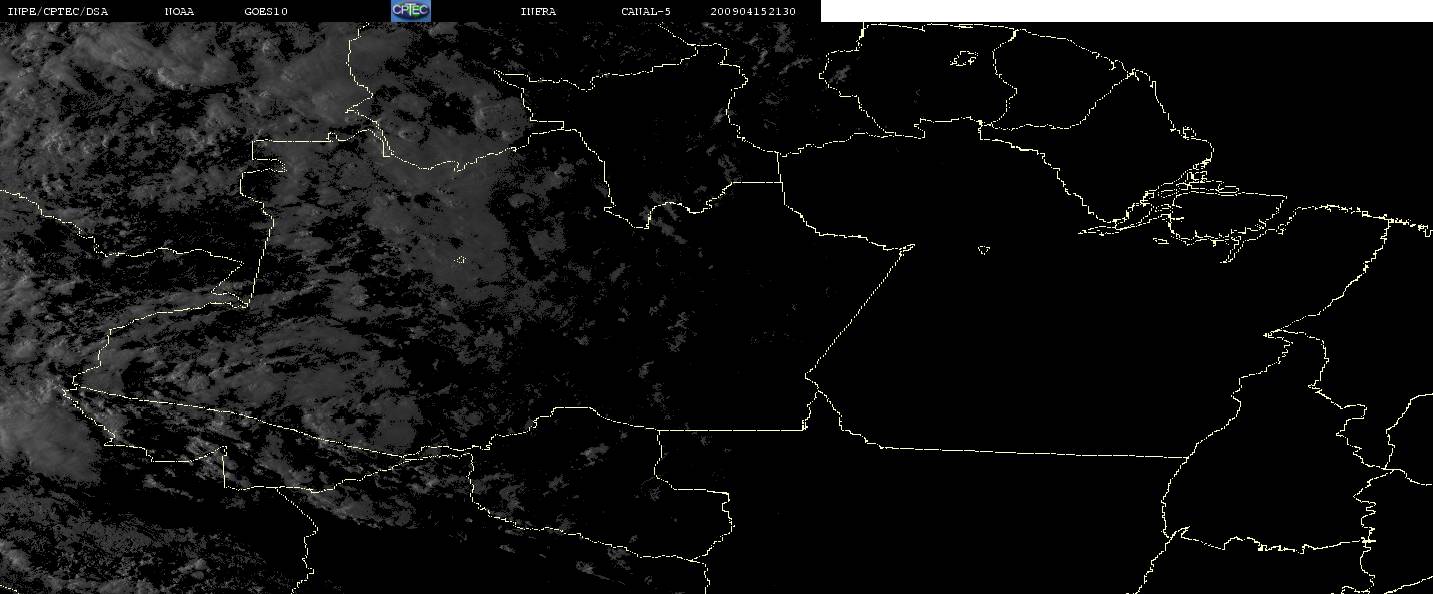
Task: Click the short horizontal border segment above the diagonal
Action: pyautogui.click(x=755, y=182)
